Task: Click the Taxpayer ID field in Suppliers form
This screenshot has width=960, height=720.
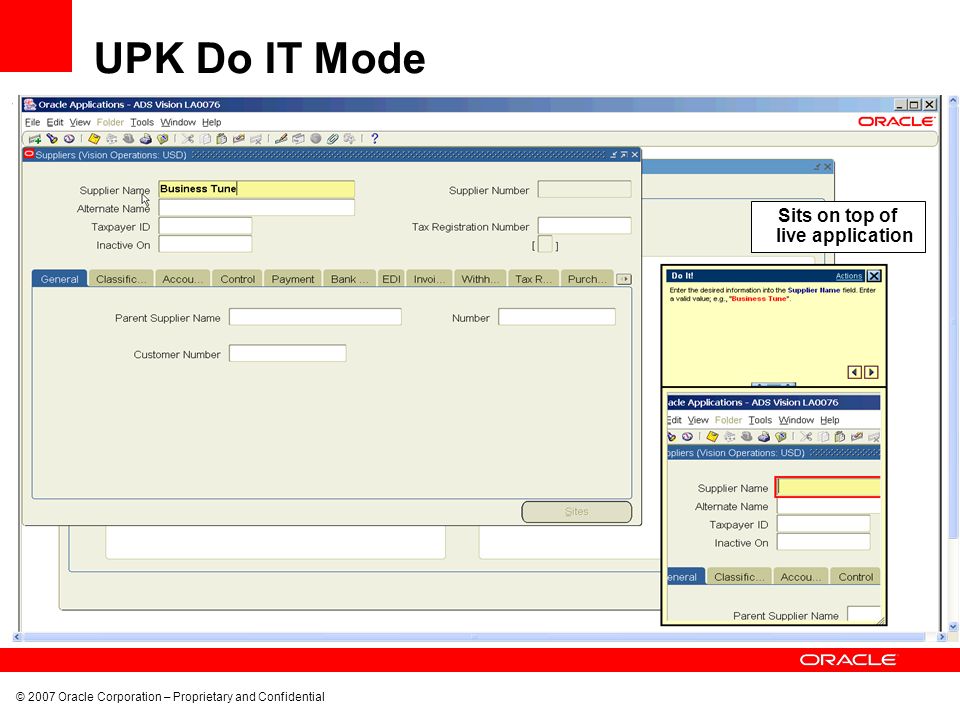Action: pyautogui.click(x=205, y=227)
